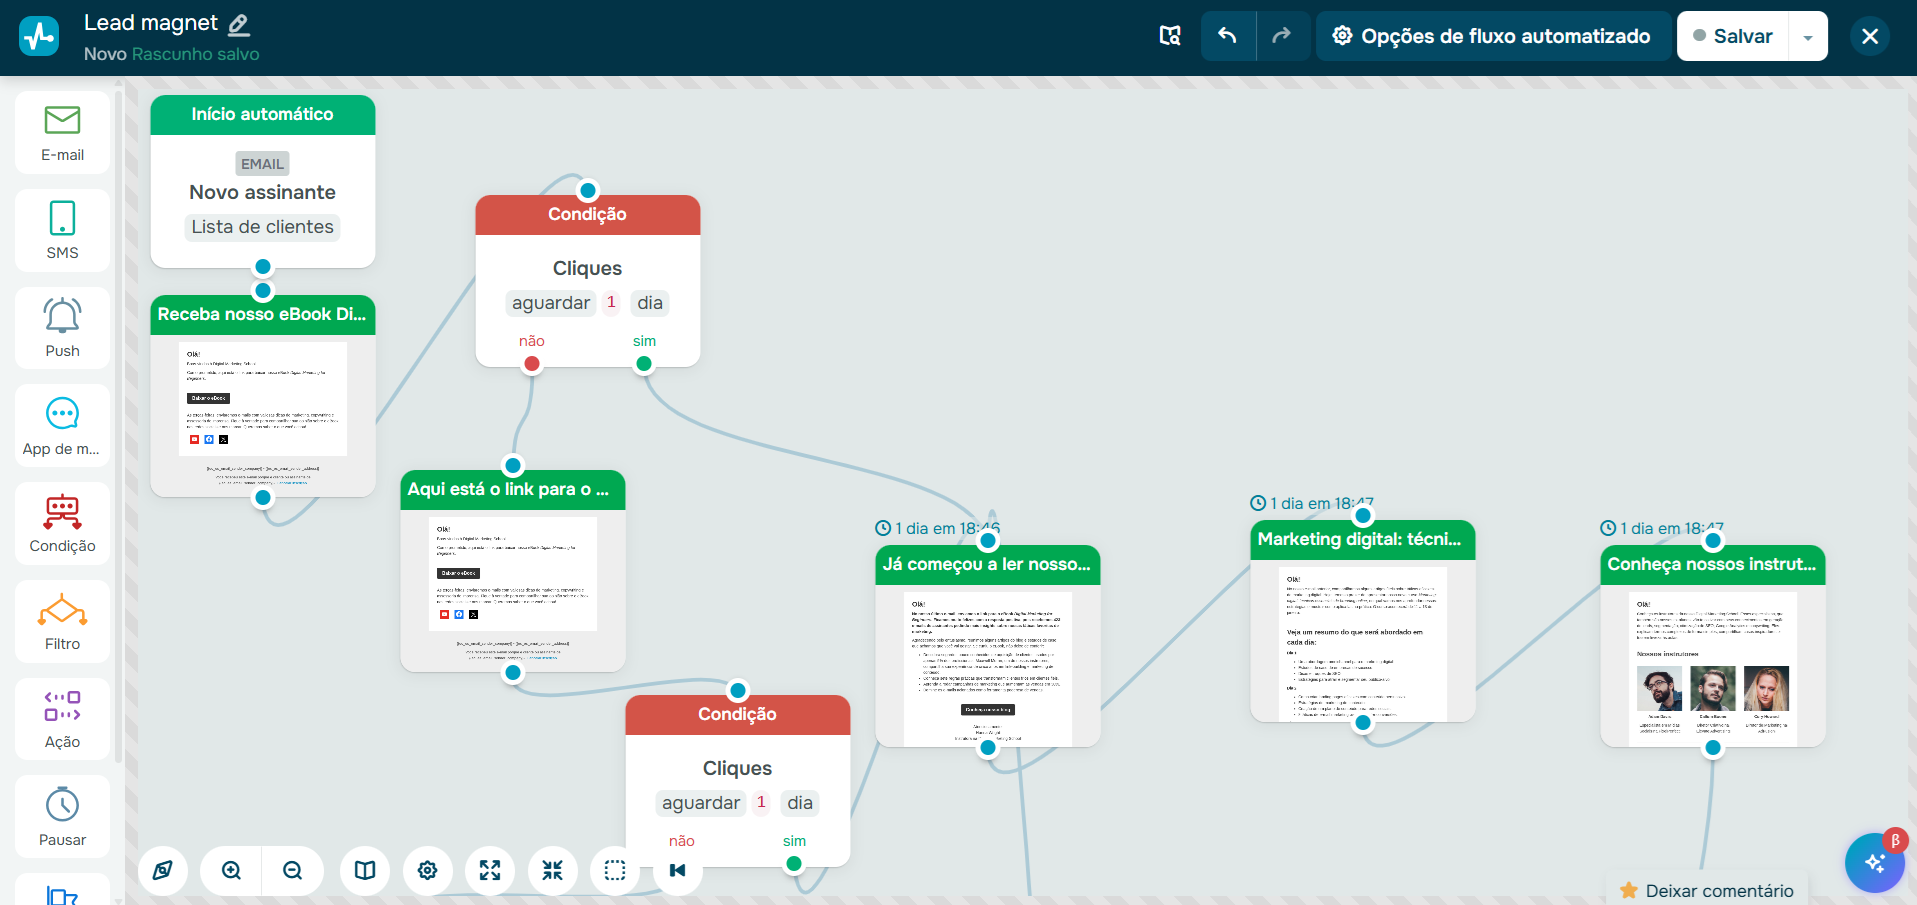
Task: Select the lower Condição block header
Action: (738, 714)
